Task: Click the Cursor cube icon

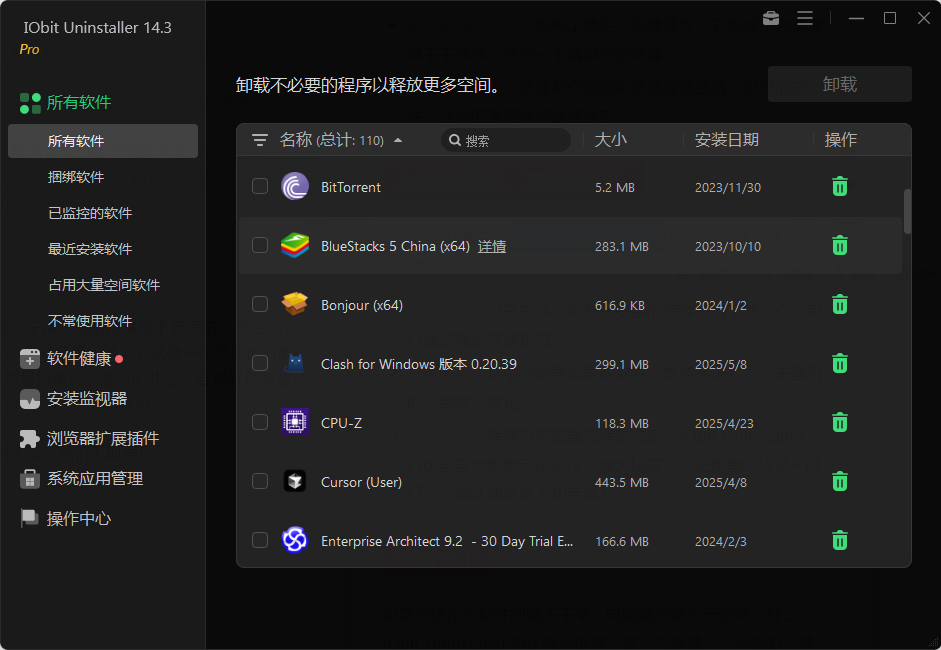Action: coord(295,481)
